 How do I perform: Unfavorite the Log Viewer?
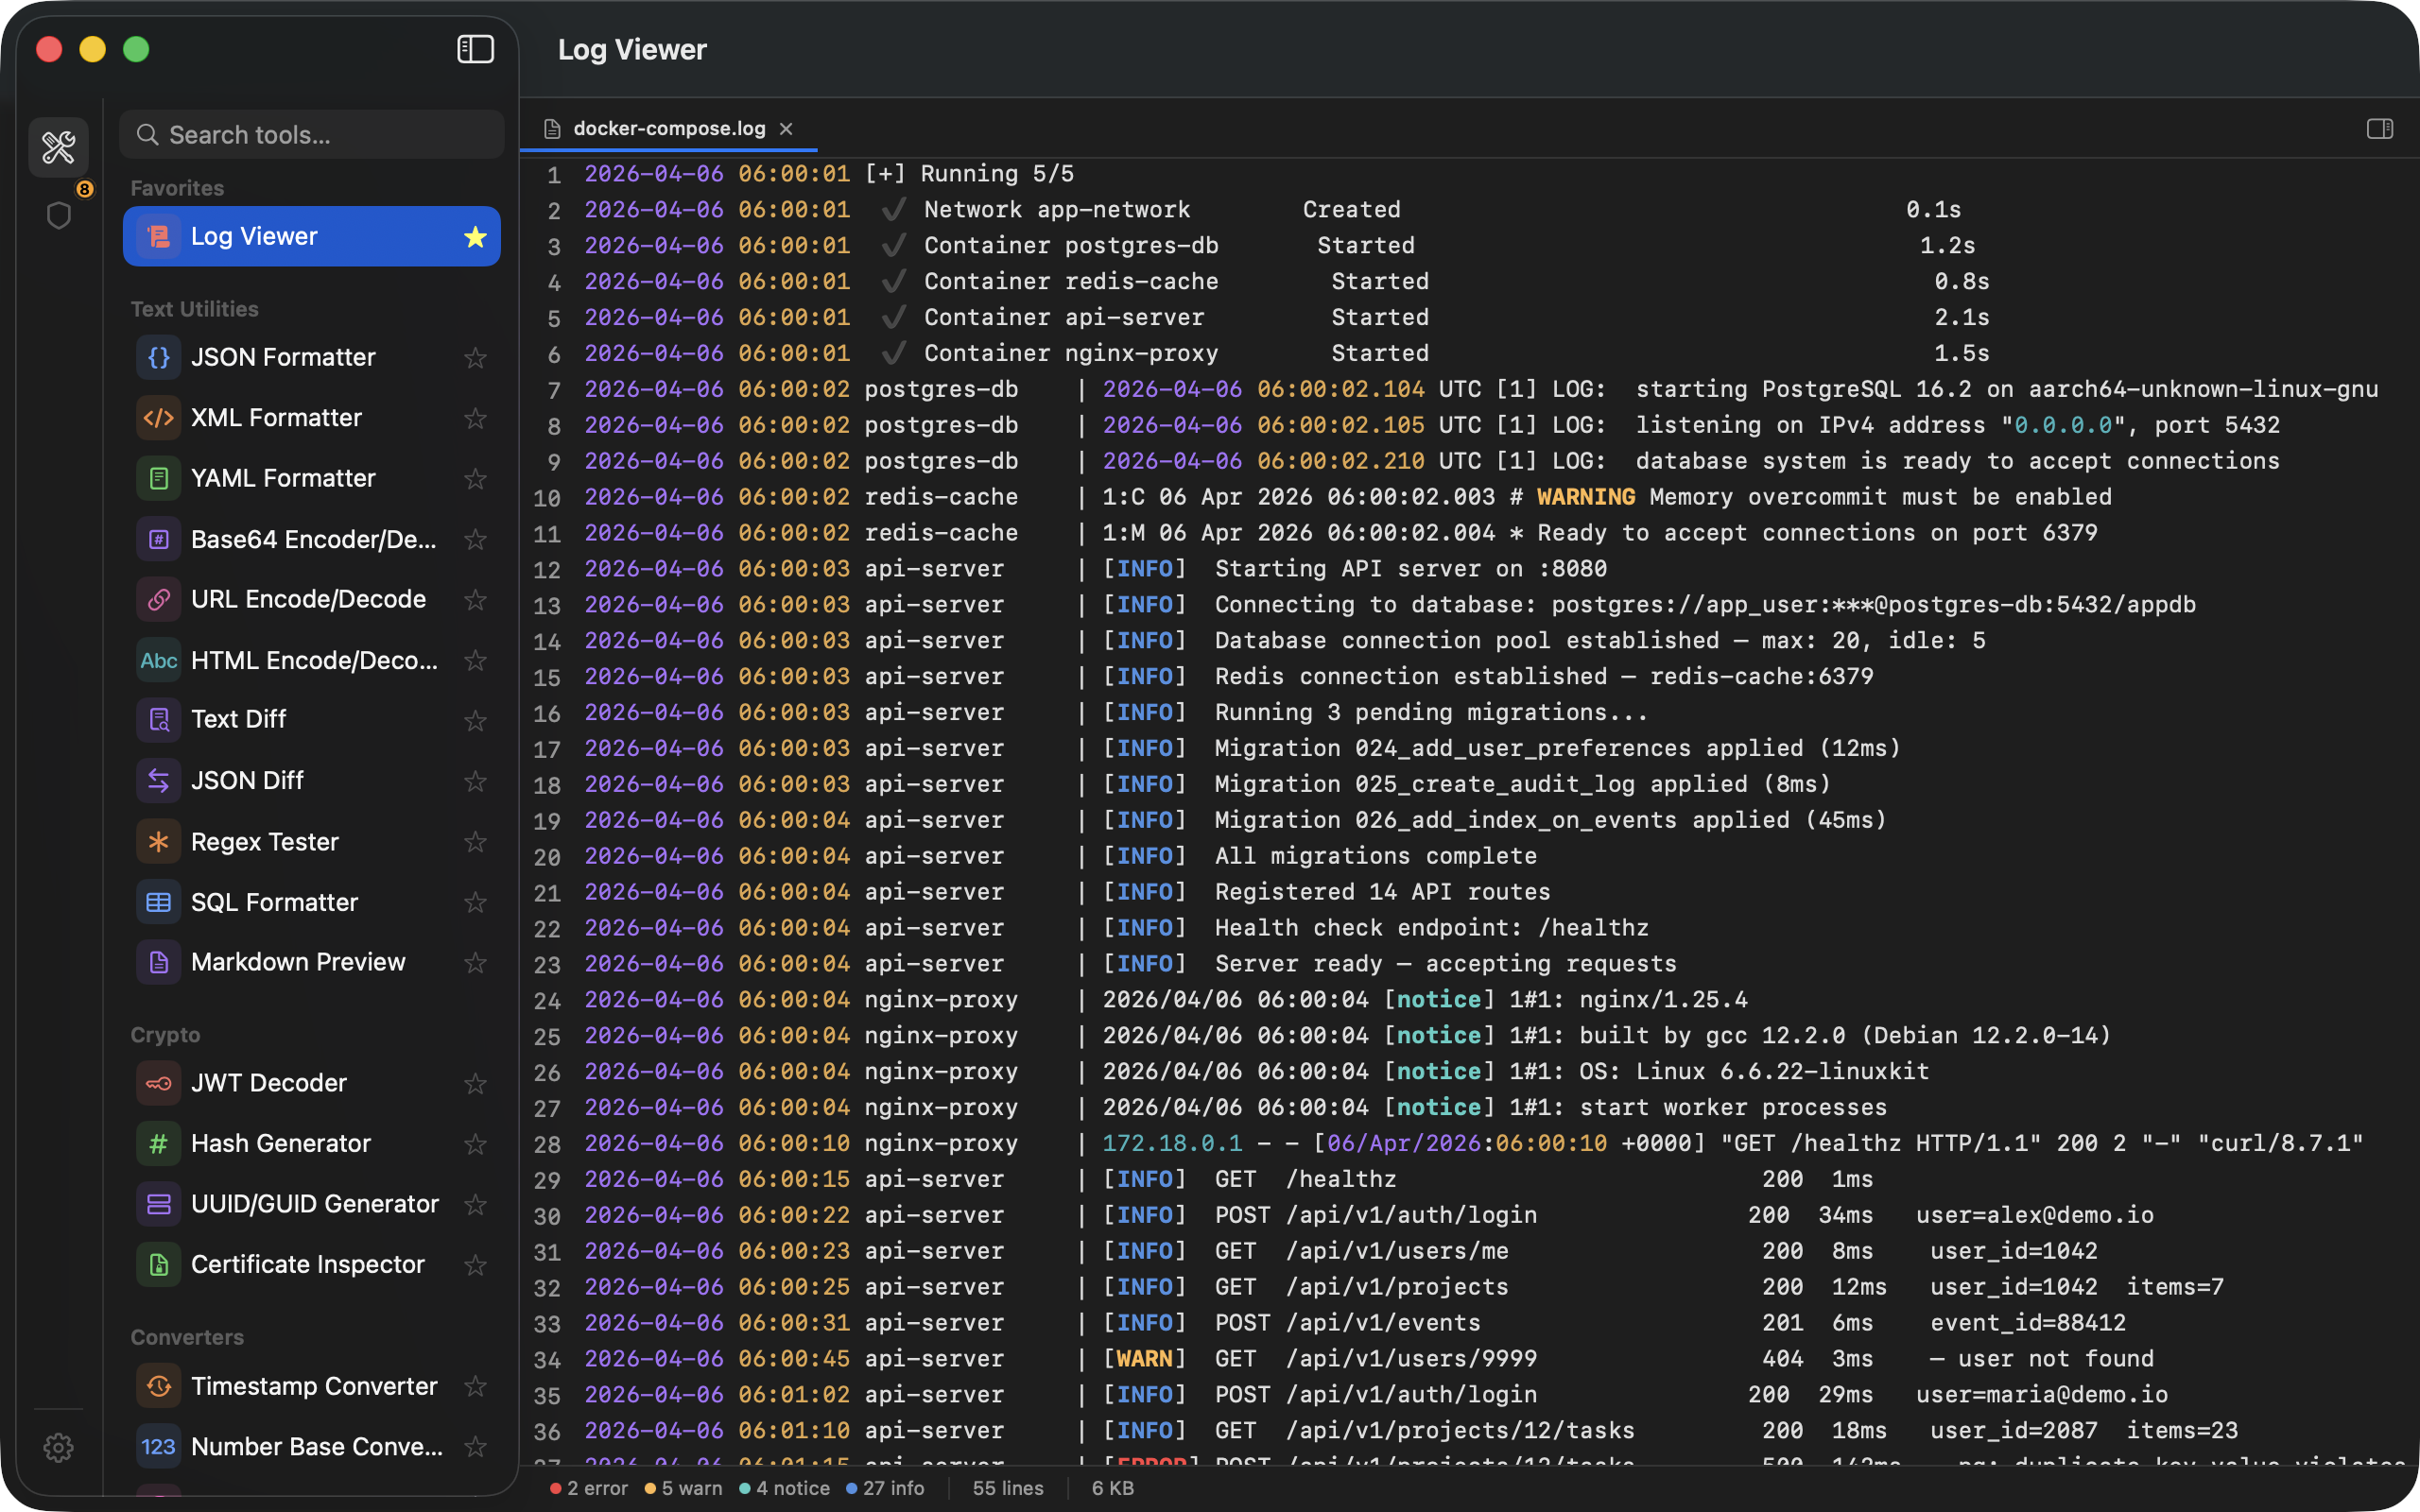[476, 236]
